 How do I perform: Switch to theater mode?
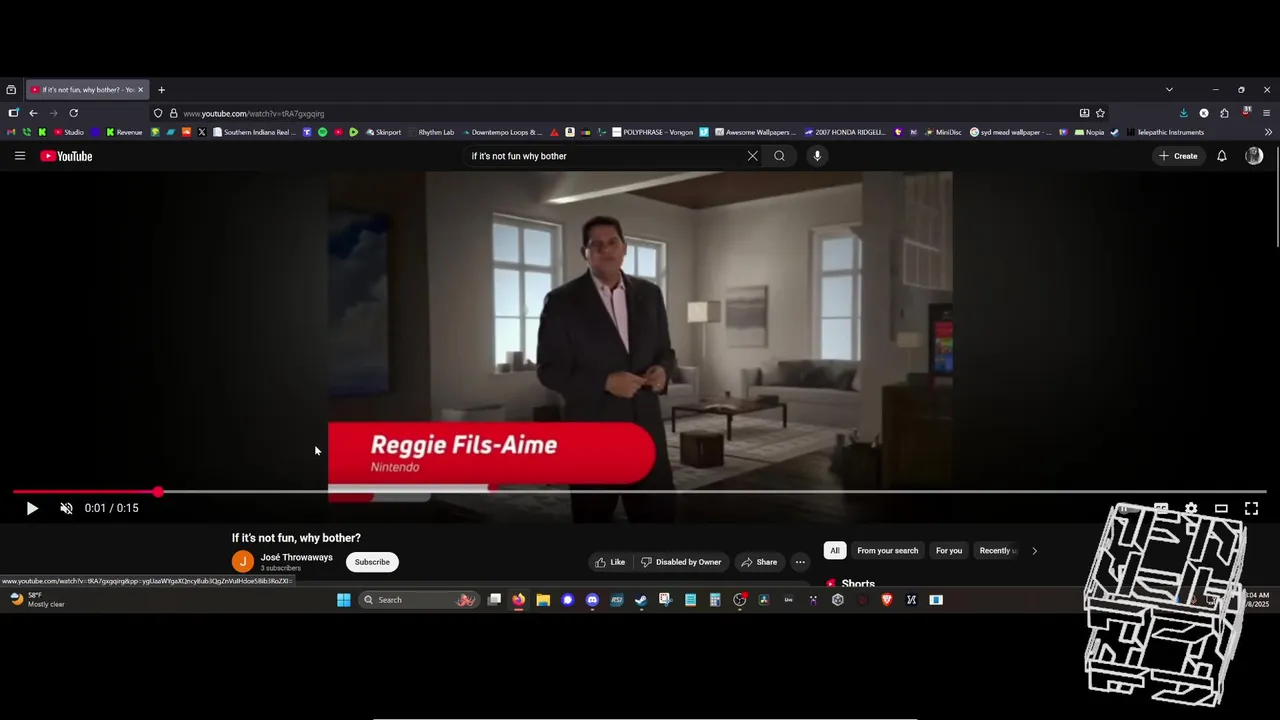click(x=1221, y=508)
